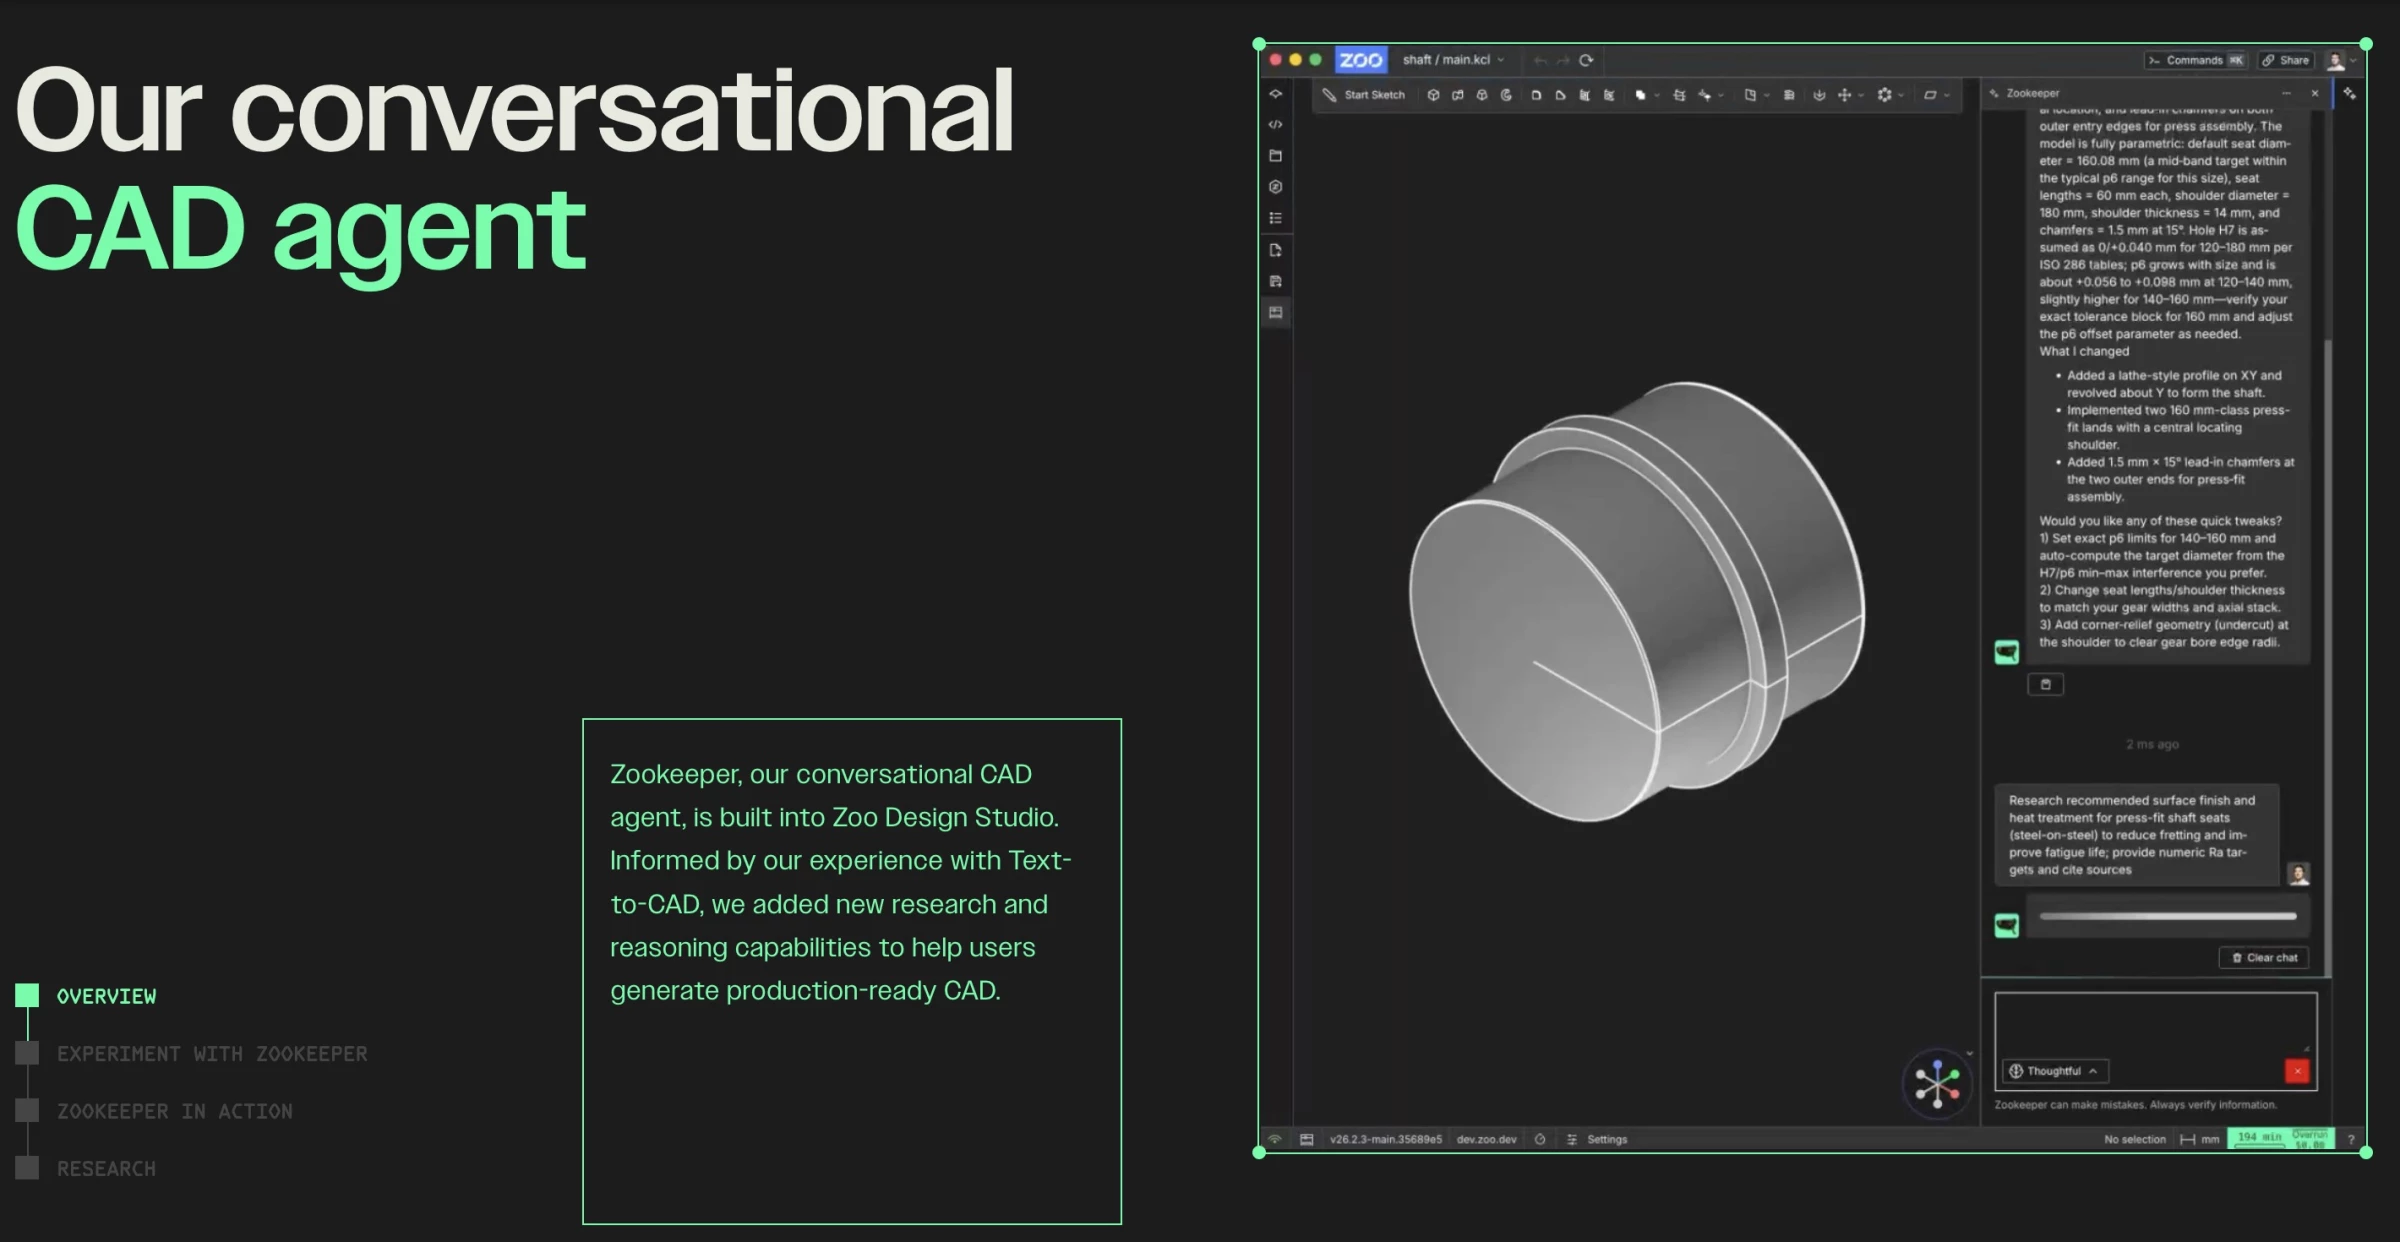Click the network status wifi icon
This screenshot has height=1242, width=2400.
pos(1275,1139)
